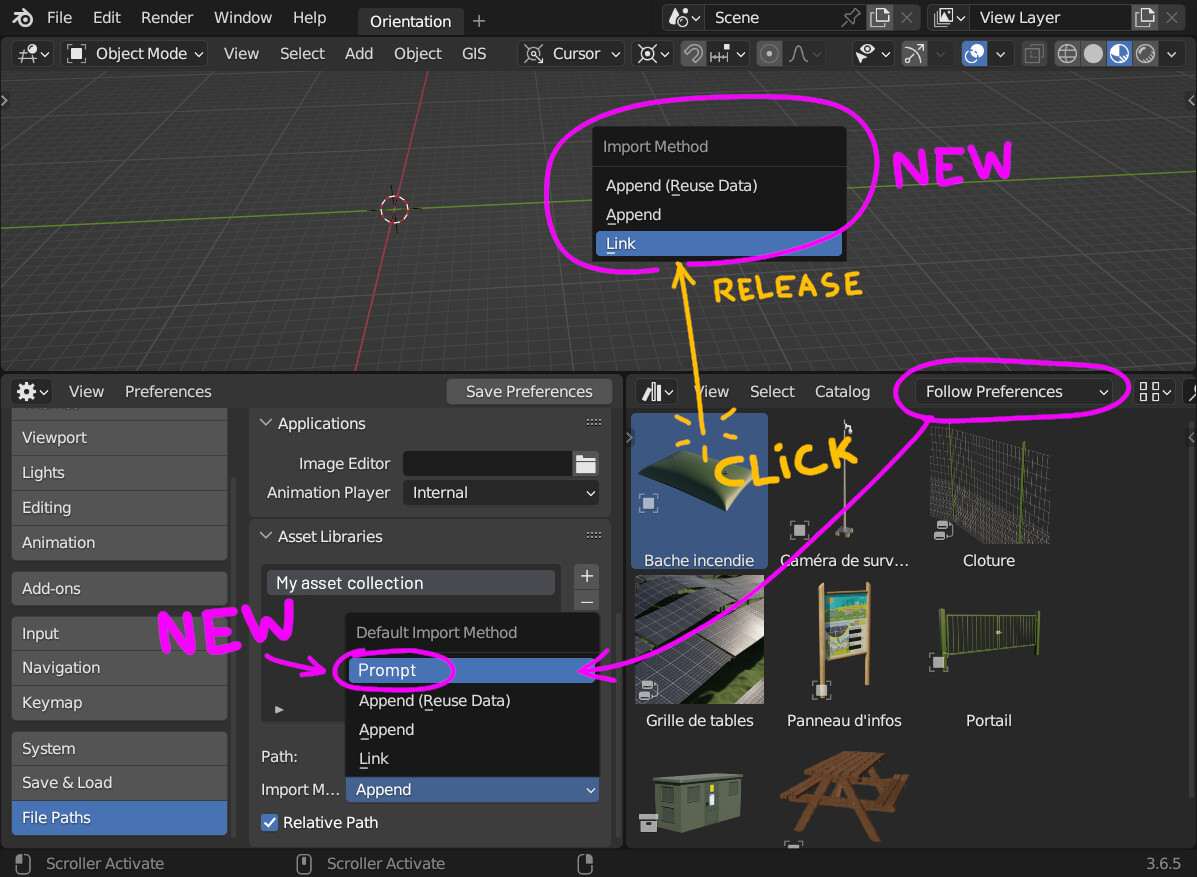Browse for Image Editor path folder icon

tap(586, 463)
